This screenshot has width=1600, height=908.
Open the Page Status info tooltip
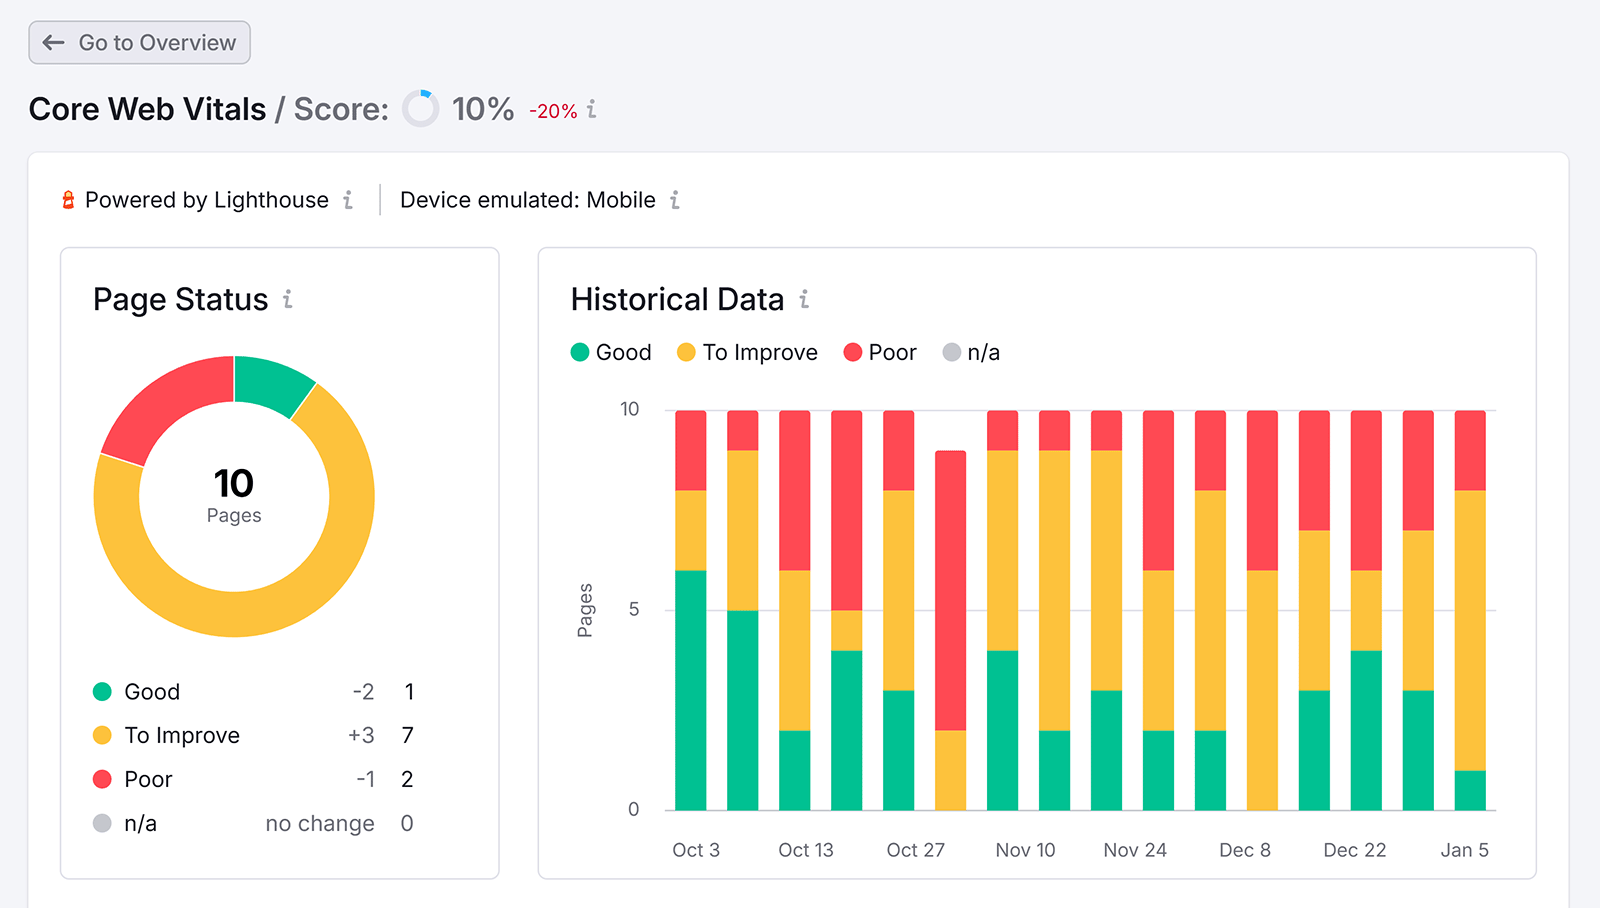click(x=288, y=299)
